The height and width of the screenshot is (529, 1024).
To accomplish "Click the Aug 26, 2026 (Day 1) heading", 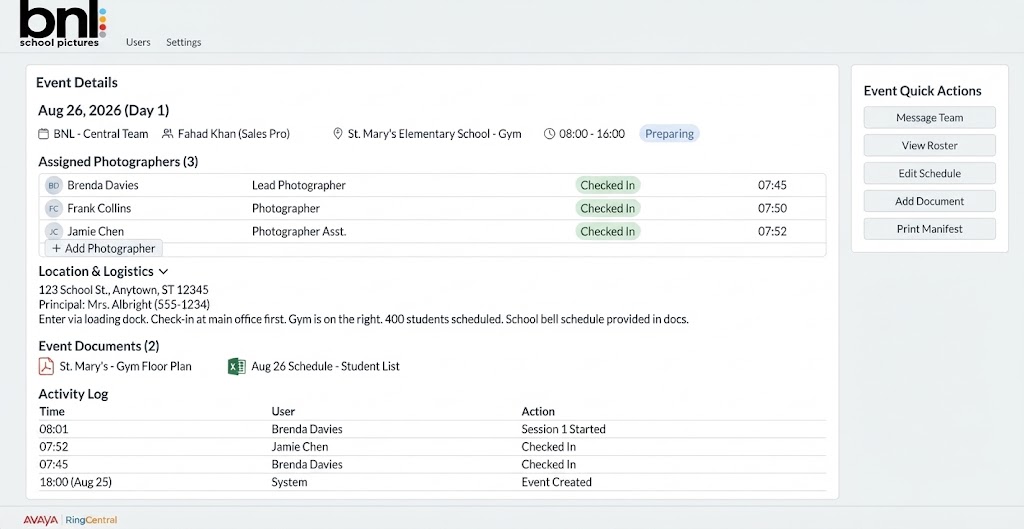I will pos(104,110).
